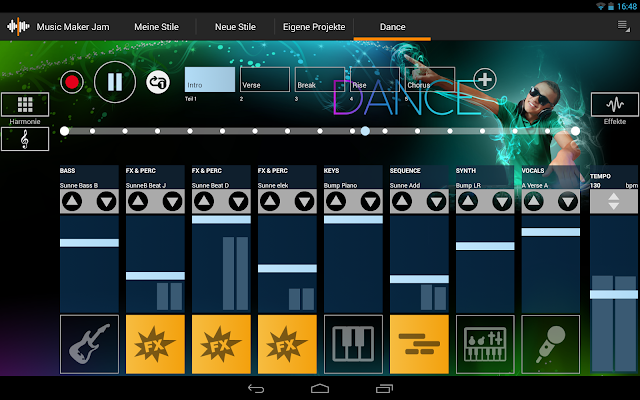Toggle the Bass guitar instrument pad

coord(89,344)
